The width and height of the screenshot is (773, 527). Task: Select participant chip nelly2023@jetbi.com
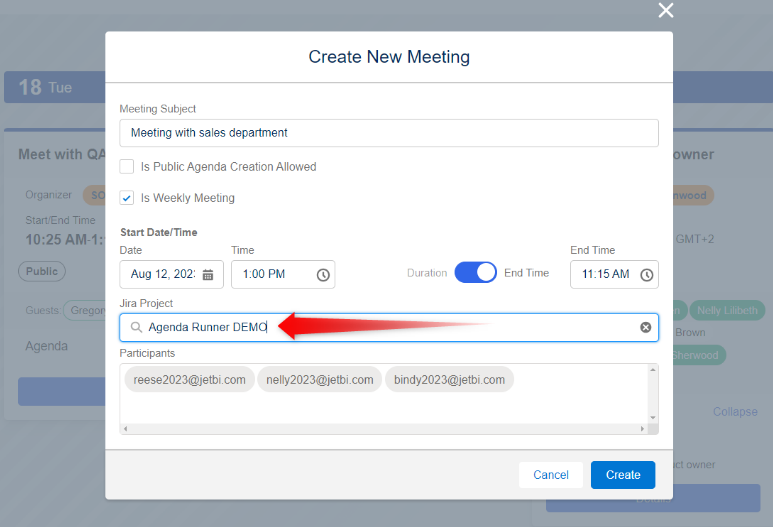319,380
